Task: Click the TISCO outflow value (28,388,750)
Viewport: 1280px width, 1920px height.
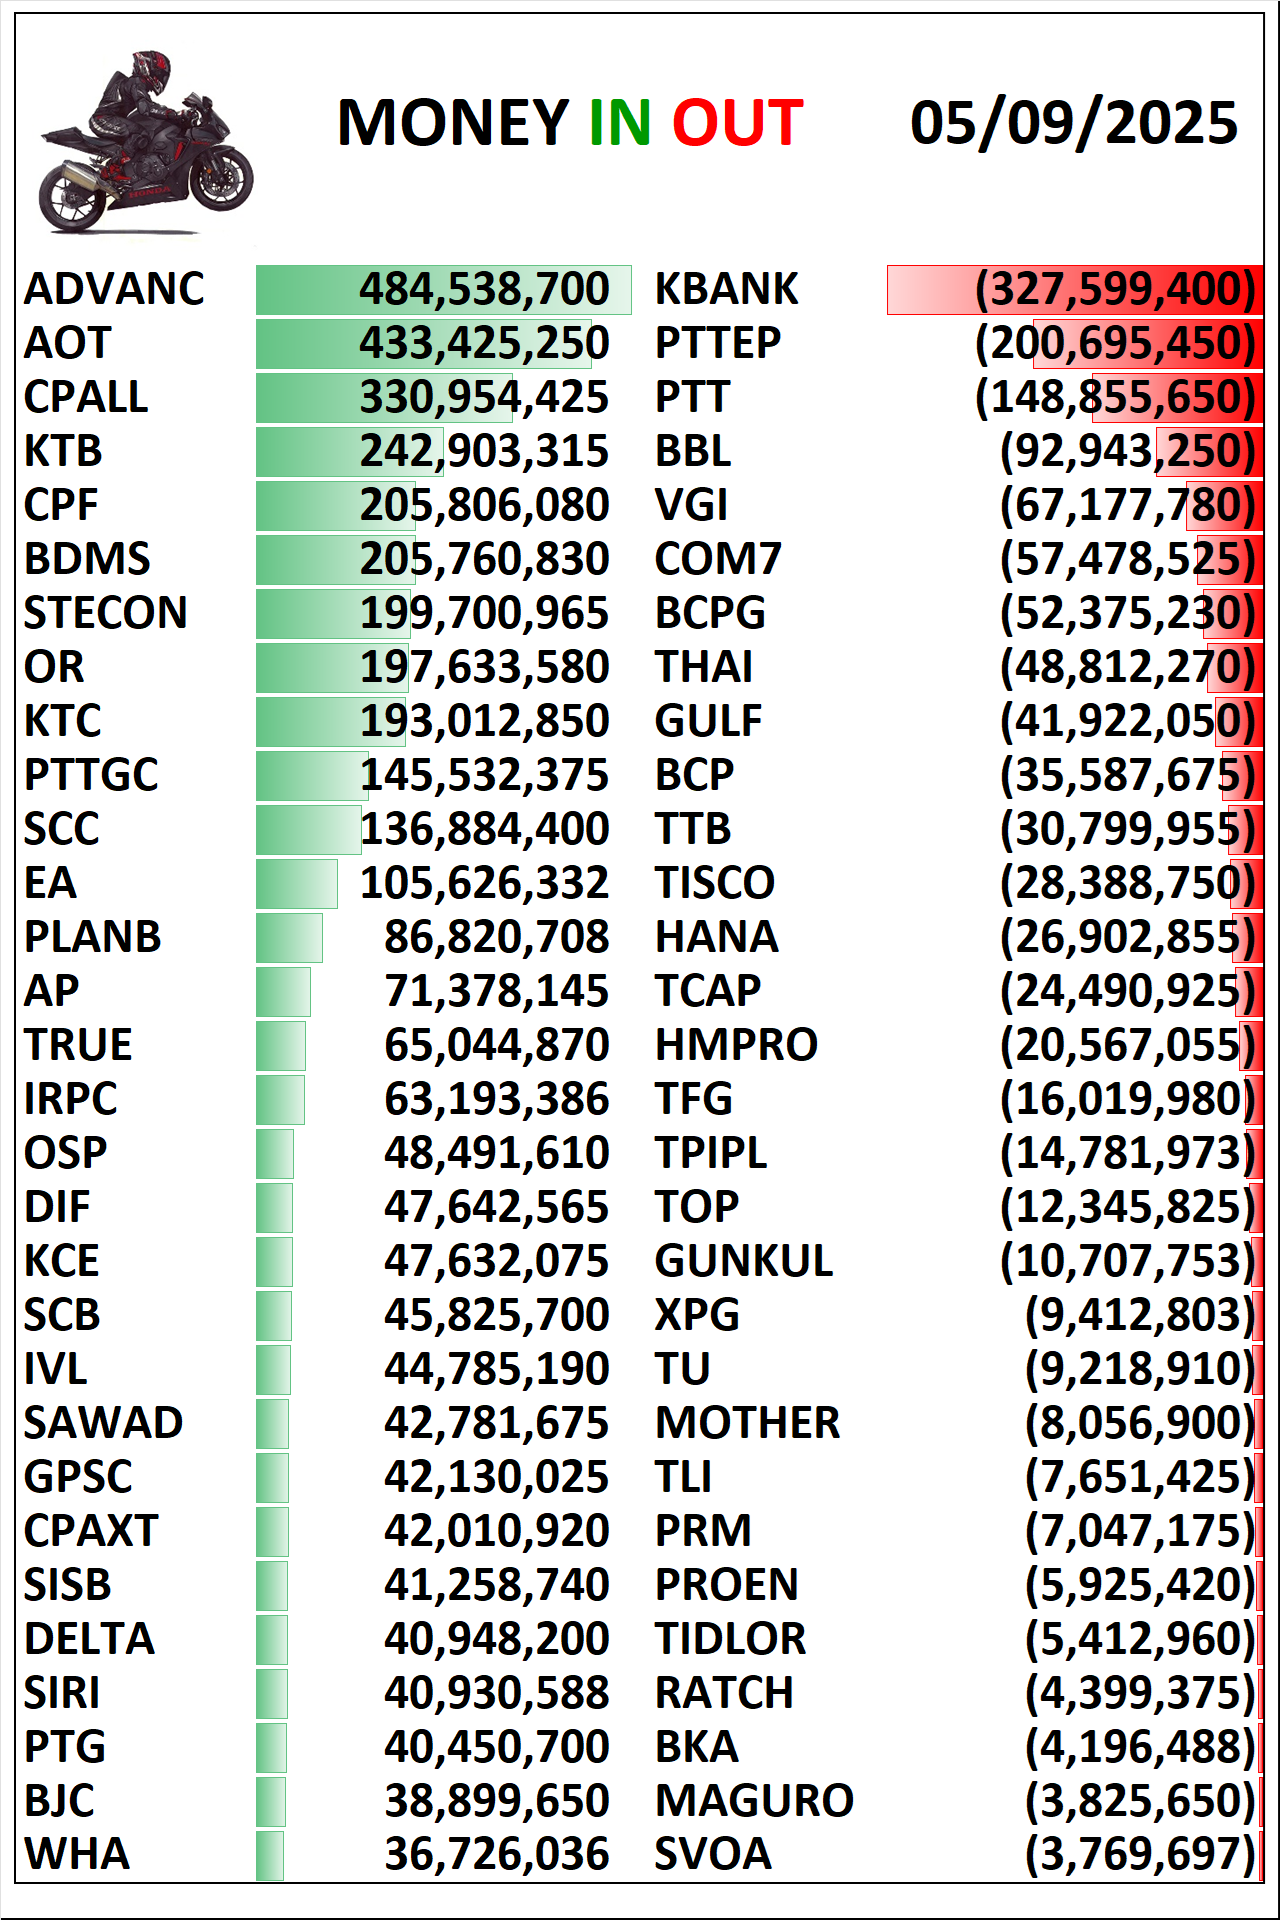Action: [x=1128, y=883]
